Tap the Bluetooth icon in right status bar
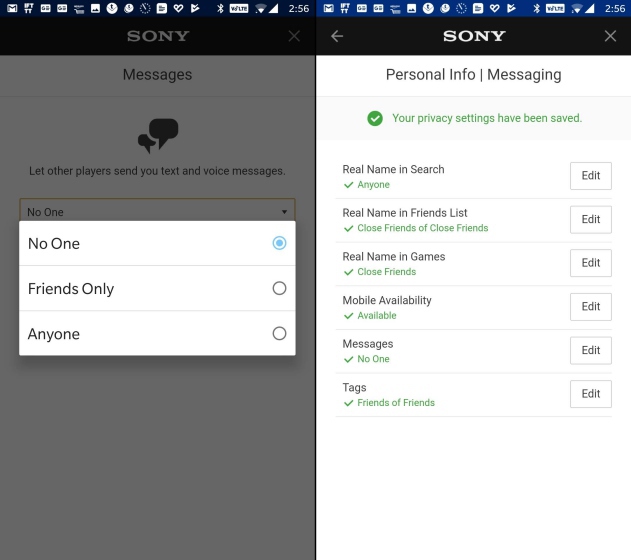 [536, 8]
